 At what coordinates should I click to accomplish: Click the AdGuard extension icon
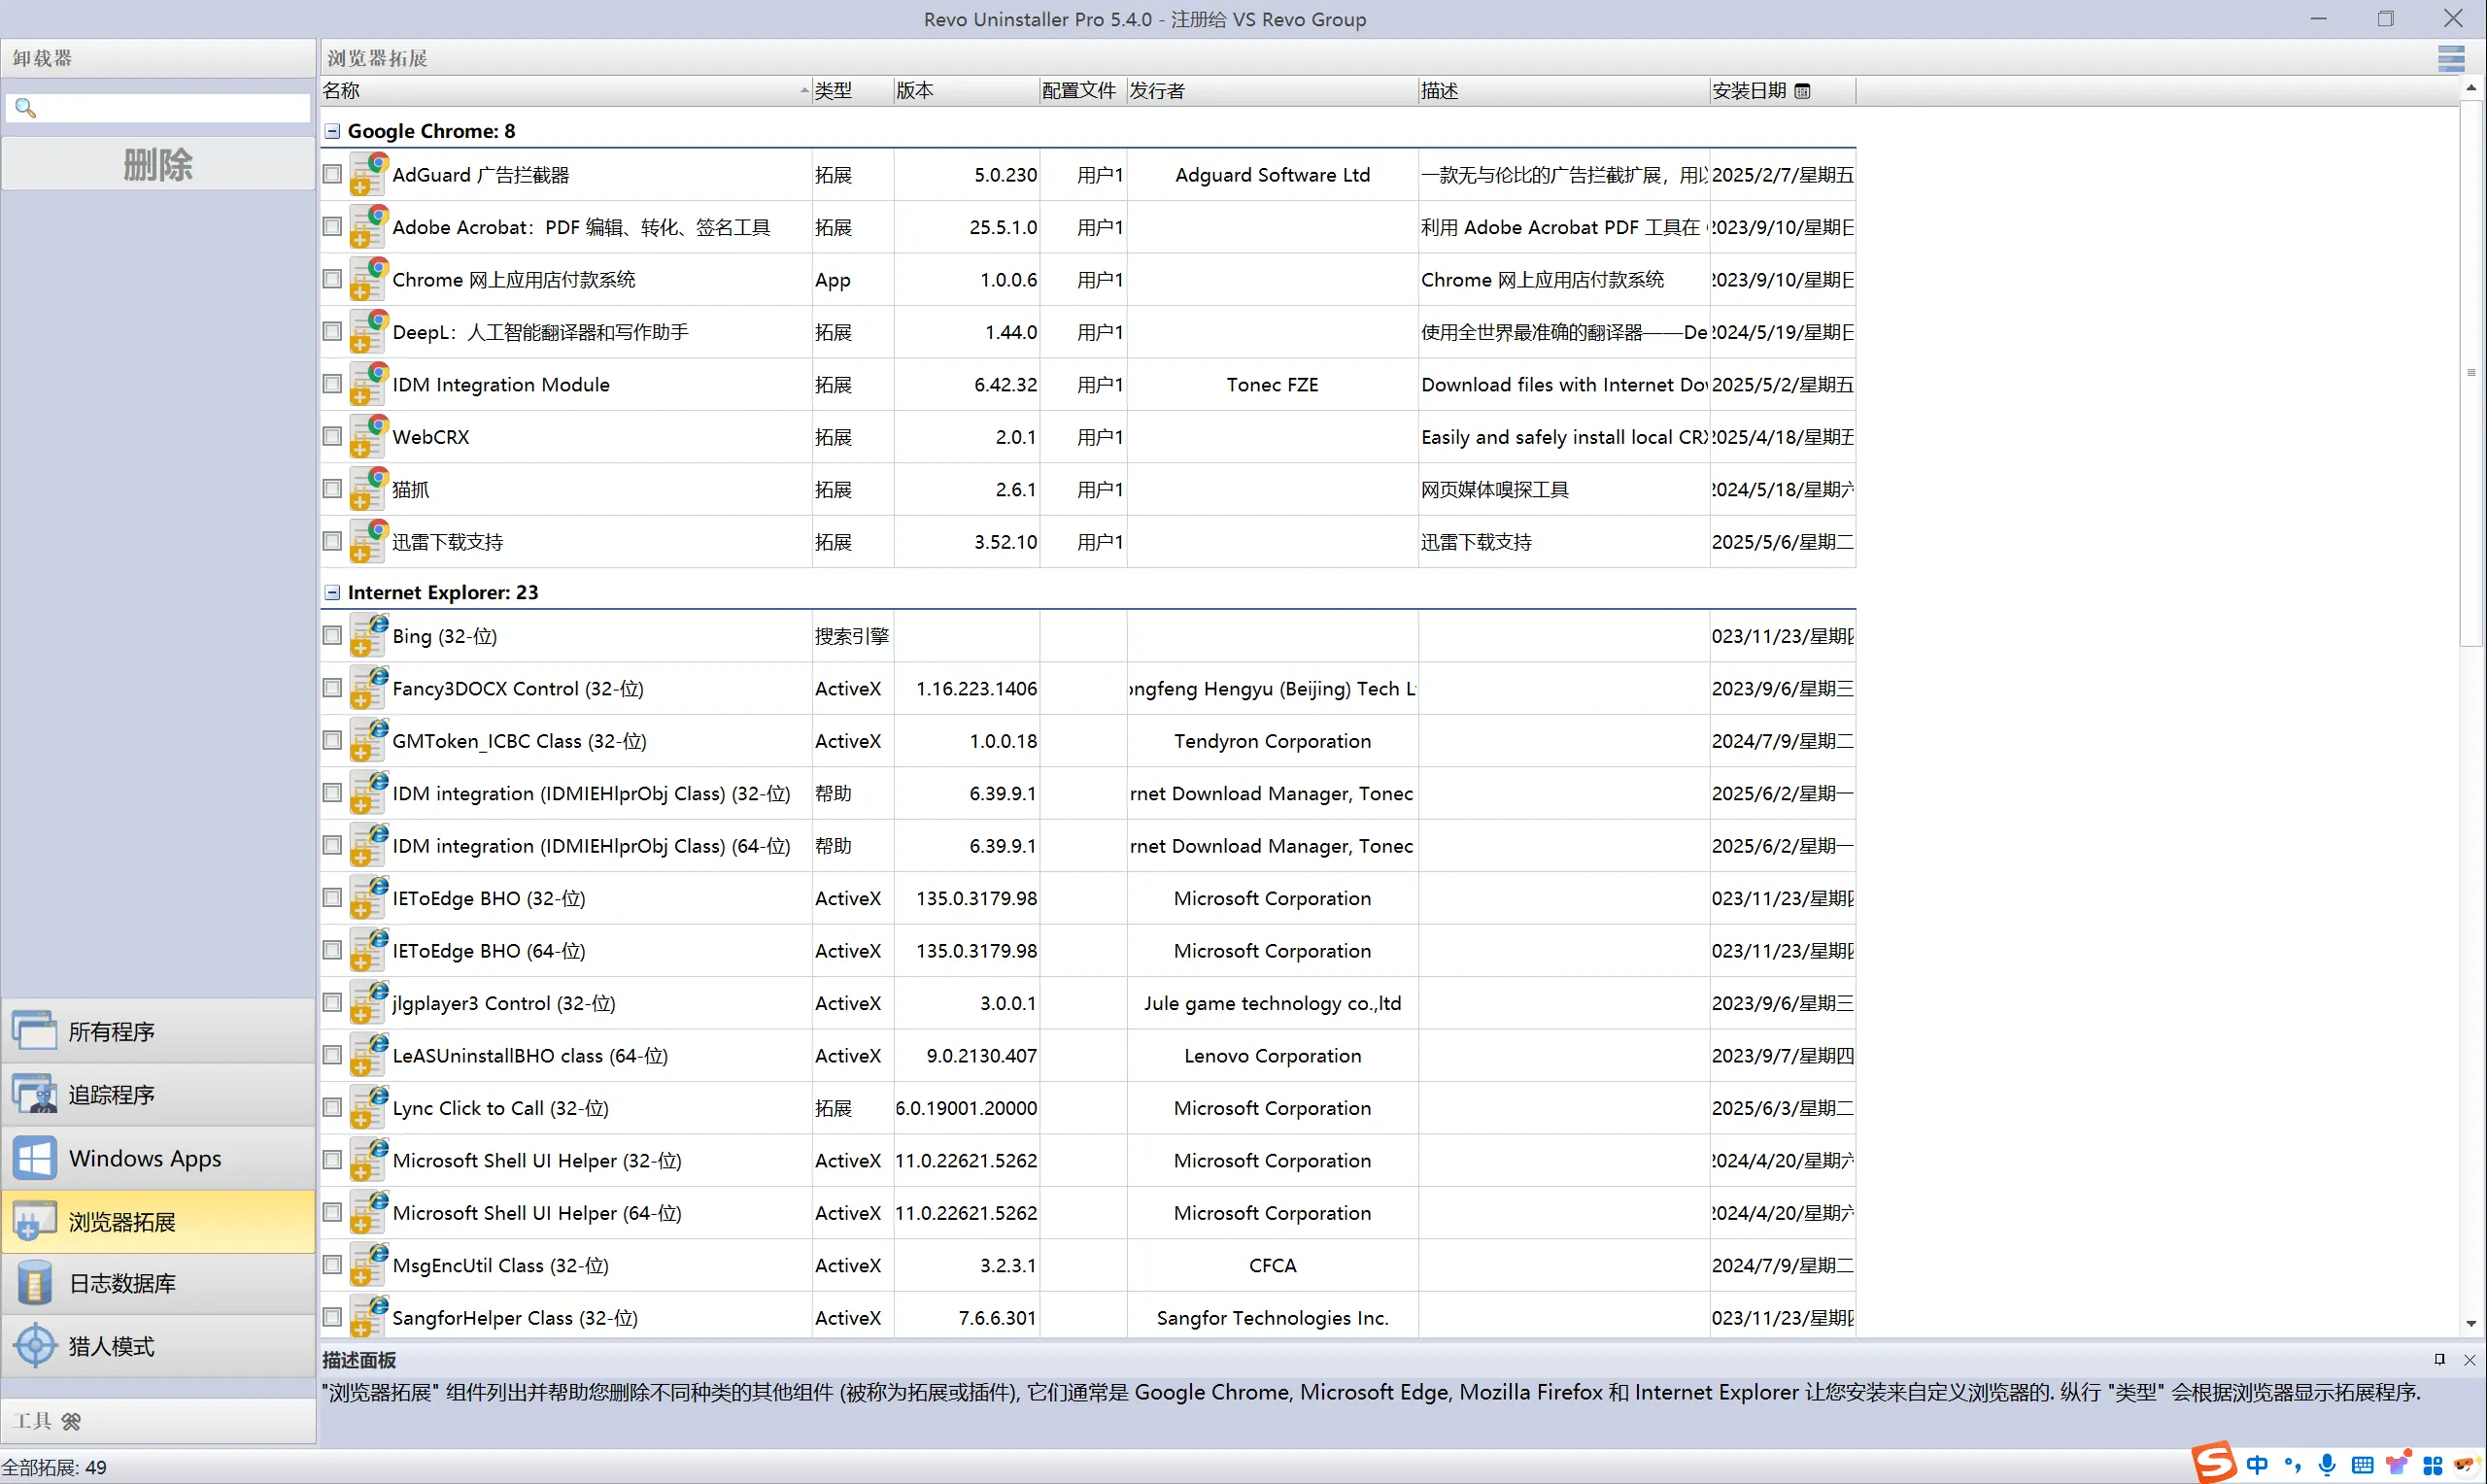coord(368,174)
